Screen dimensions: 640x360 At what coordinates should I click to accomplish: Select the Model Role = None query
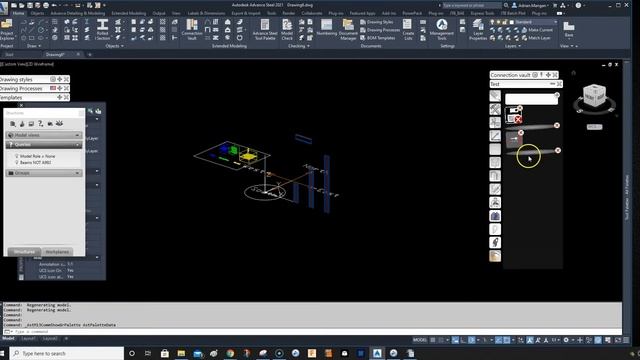pos(38,156)
